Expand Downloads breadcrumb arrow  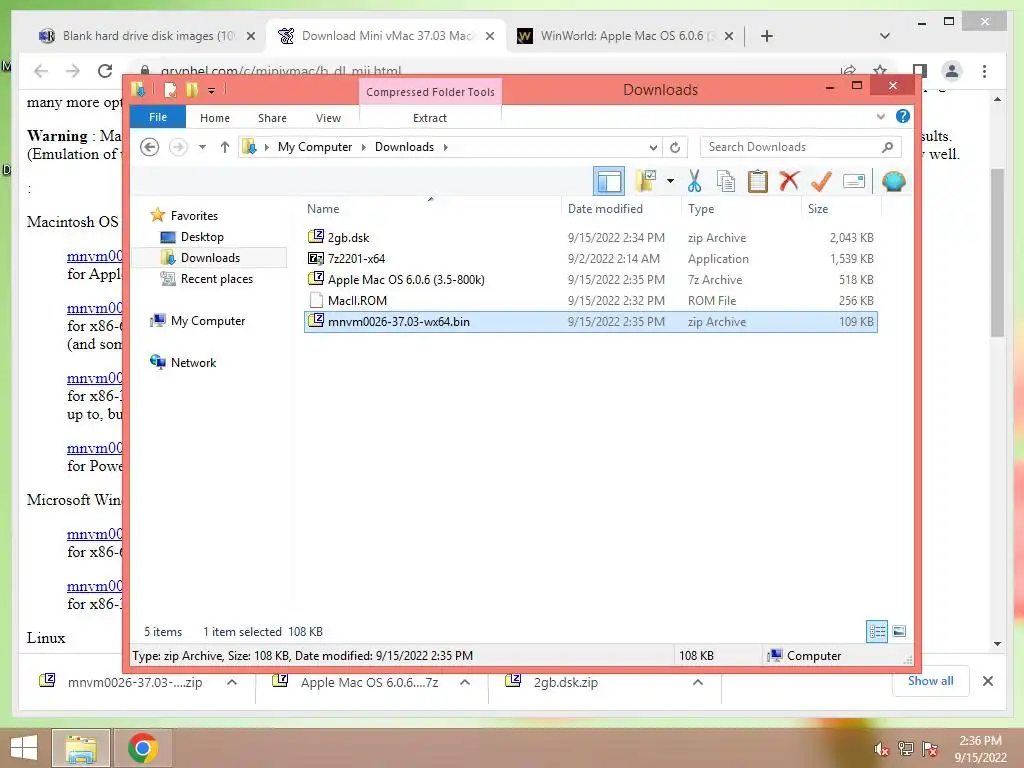click(445, 147)
